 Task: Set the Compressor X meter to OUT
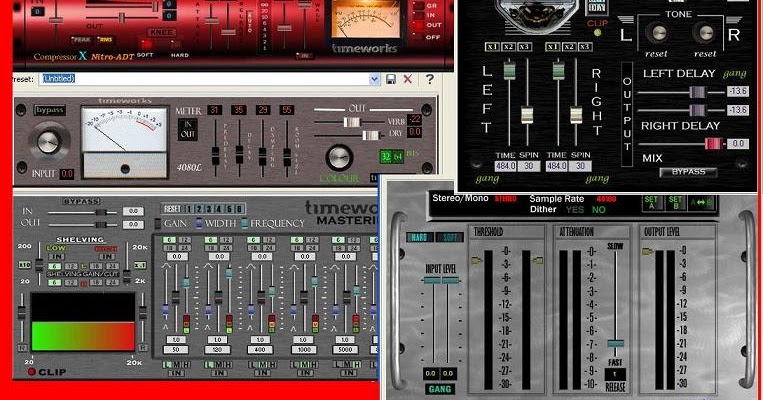[419, 25]
